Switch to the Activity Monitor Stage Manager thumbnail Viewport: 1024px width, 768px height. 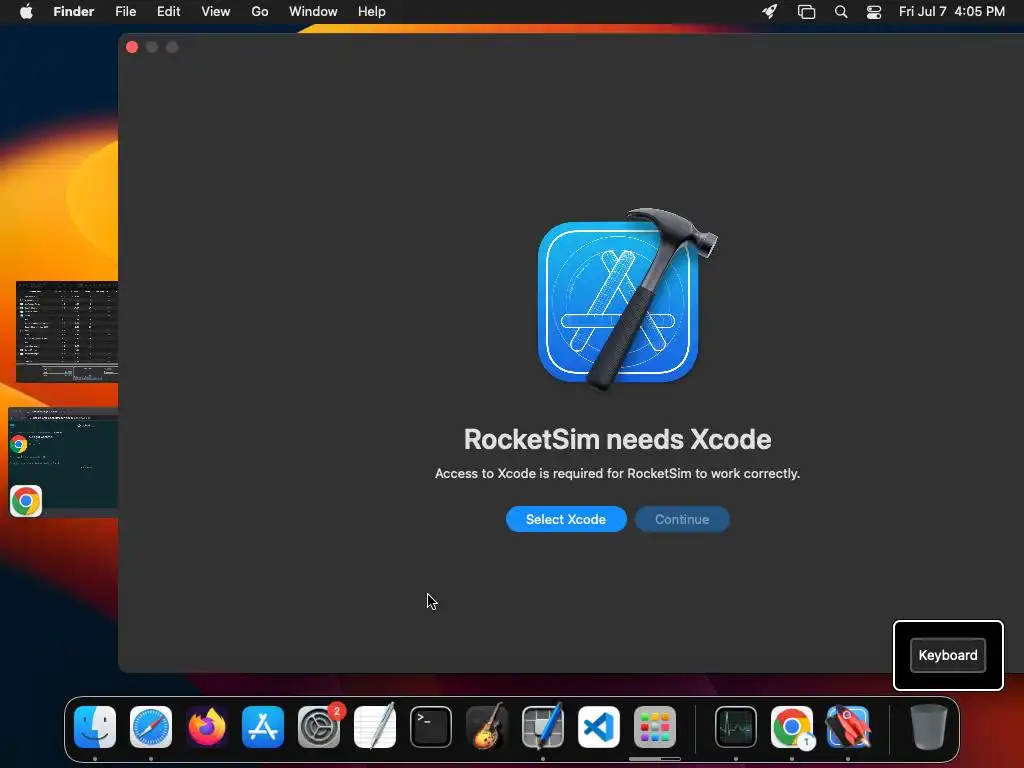[67, 332]
